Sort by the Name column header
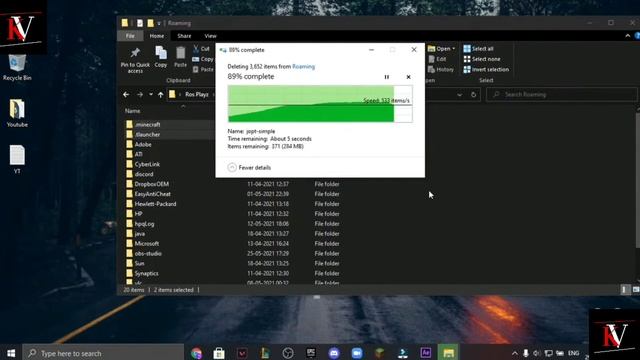The width and height of the screenshot is (640, 360). point(133,111)
